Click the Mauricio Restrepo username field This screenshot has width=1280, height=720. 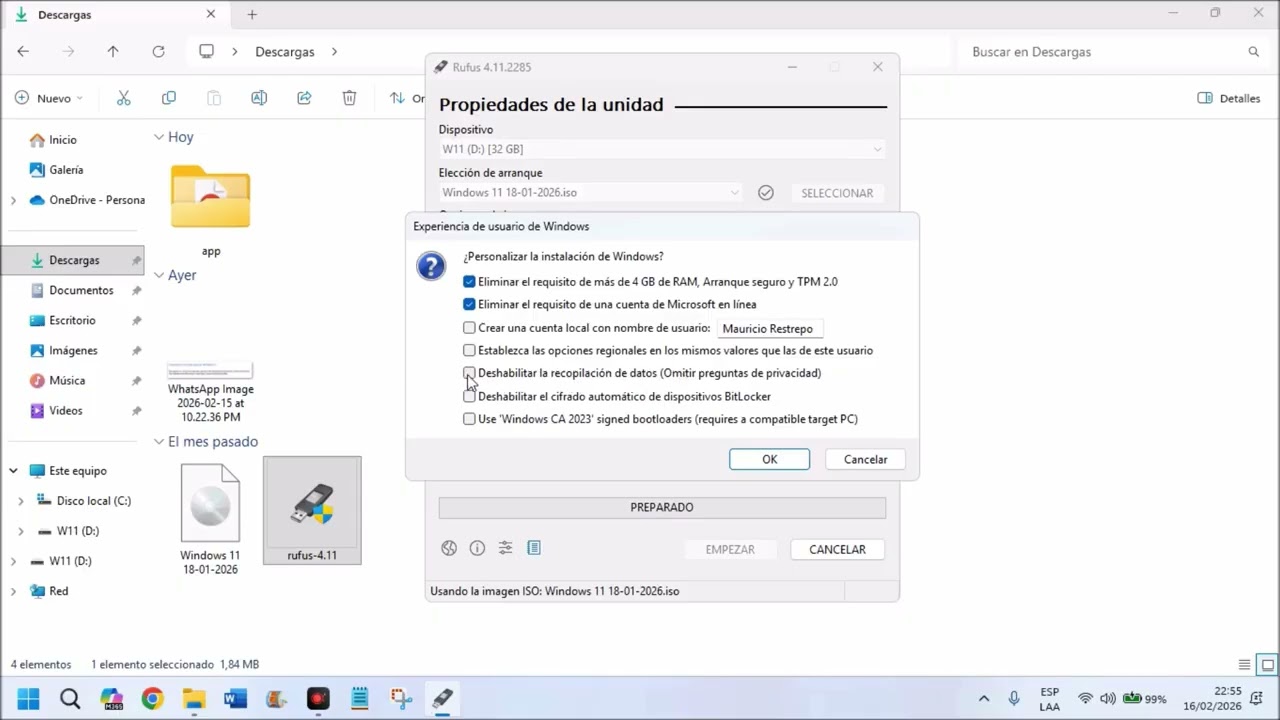pyautogui.click(x=768, y=328)
